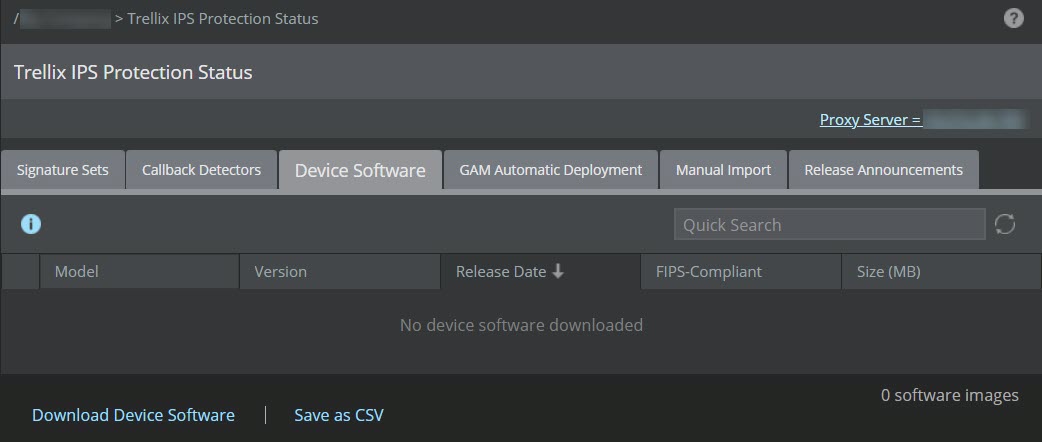Image resolution: width=1042 pixels, height=442 pixels.
Task: Click Trellix IPS Protection Status breadcrumb
Action: tap(223, 19)
